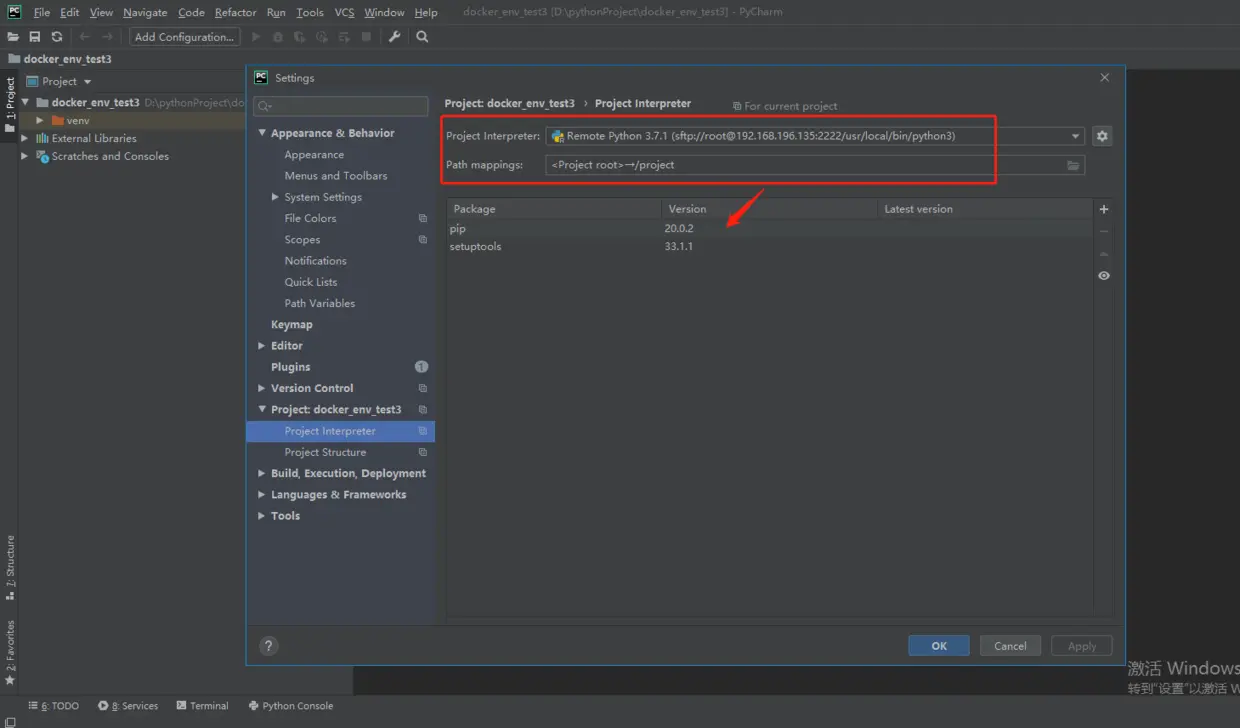Click the Settings search input field
1240x728 pixels.
tap(341, 106)
